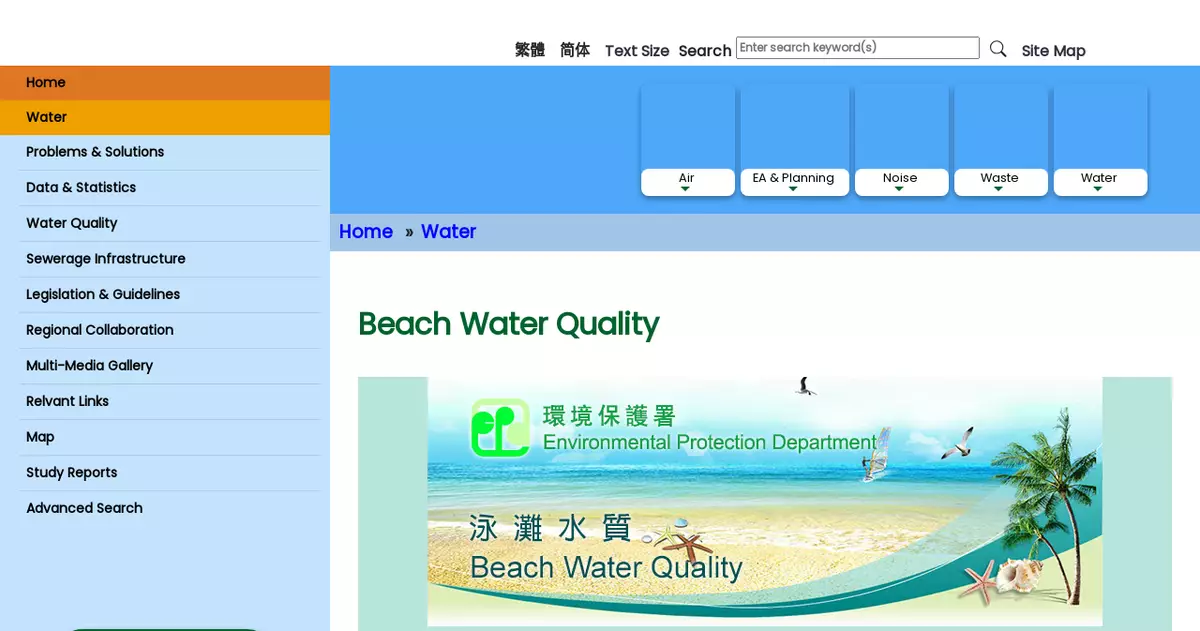Screen dimensions: 1200x631
Task: Open Data & Statistics sidebar item
Action: click(x=81, y=188)
